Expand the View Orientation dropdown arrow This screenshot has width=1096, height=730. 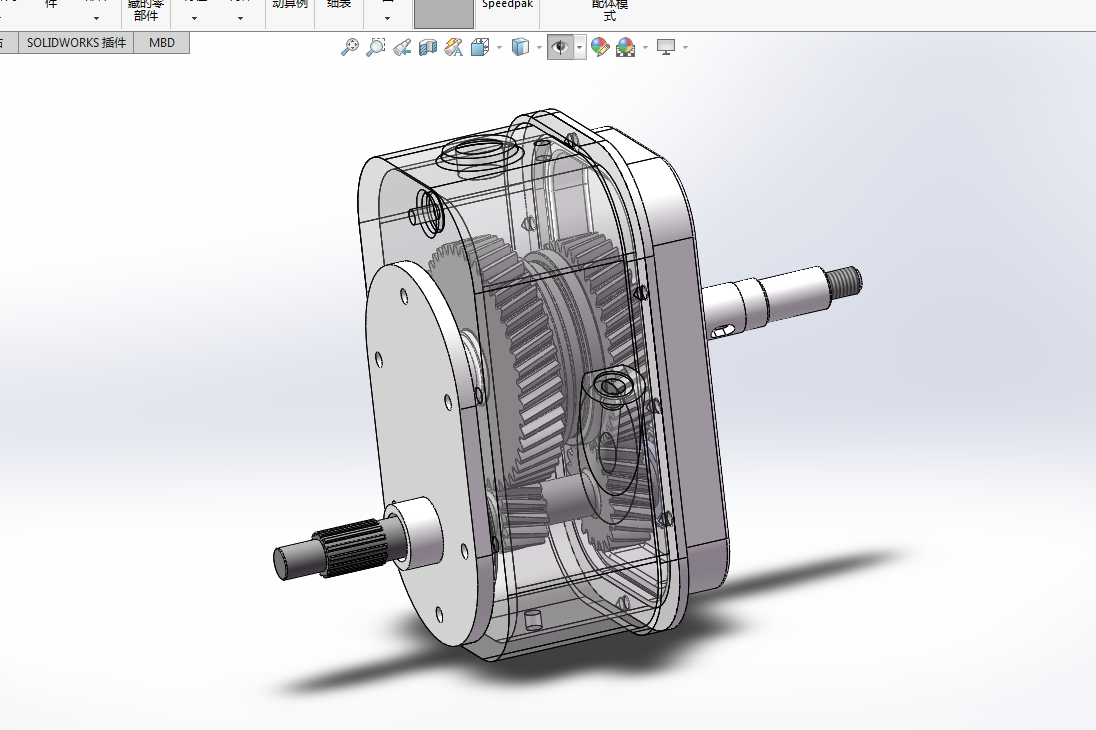(499, 48)
